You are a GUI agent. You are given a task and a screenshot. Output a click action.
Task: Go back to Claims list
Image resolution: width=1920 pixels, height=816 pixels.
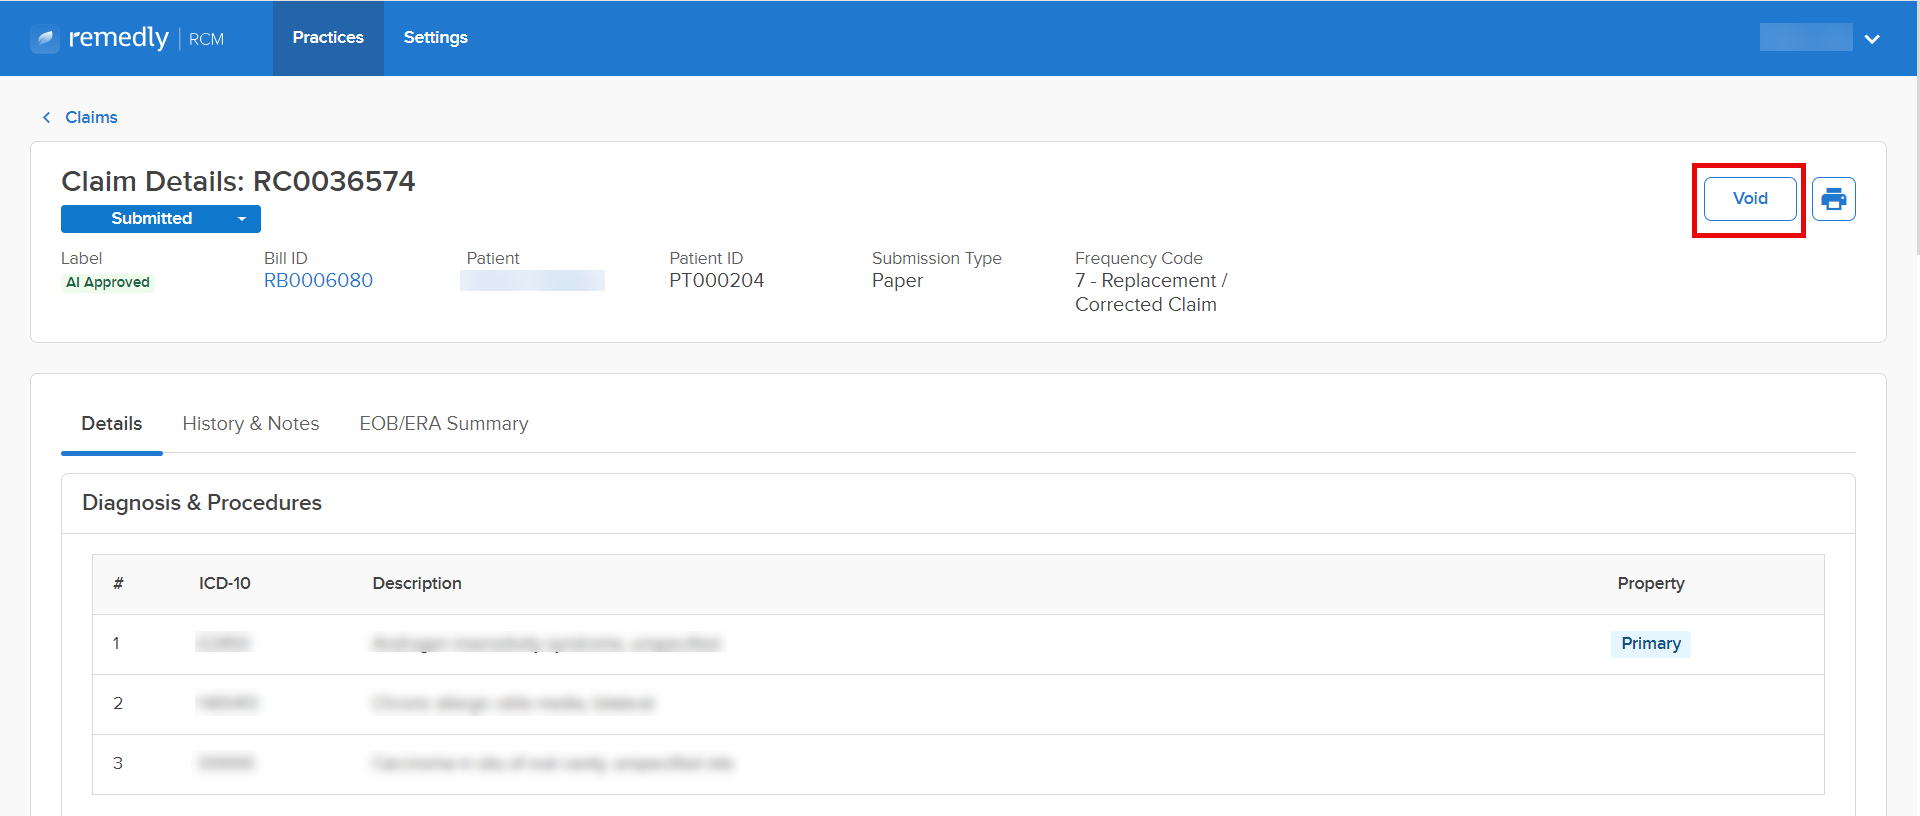91,118
